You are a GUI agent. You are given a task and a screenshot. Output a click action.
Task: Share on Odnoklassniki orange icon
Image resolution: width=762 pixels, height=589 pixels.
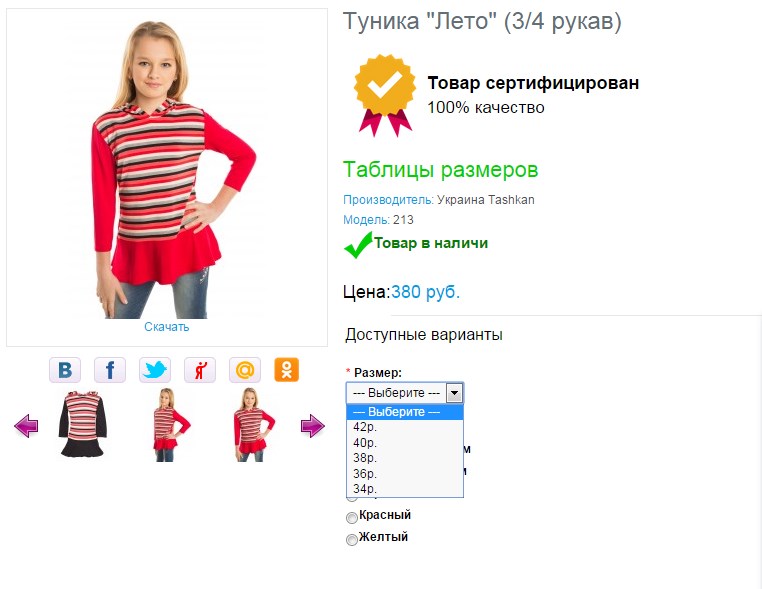coord(287,370)
